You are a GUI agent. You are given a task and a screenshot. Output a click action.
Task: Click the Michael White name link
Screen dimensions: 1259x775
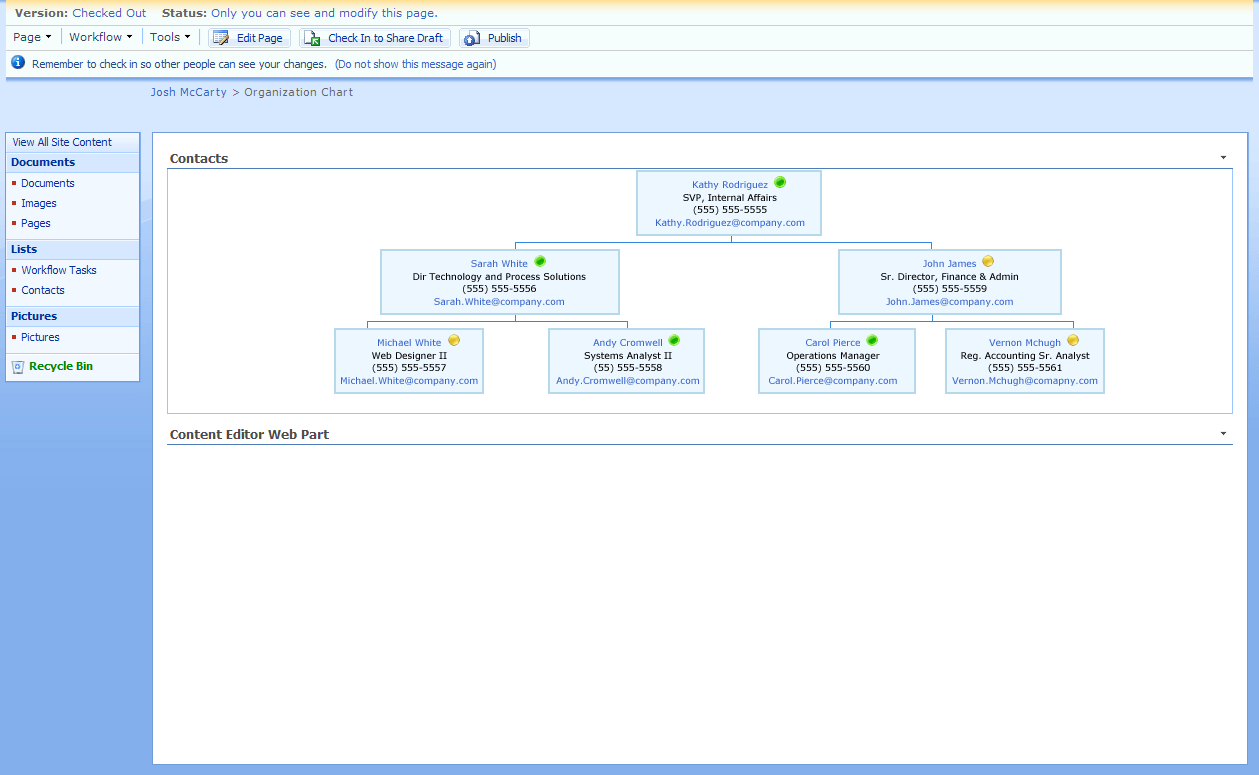[x=409, y=343]
